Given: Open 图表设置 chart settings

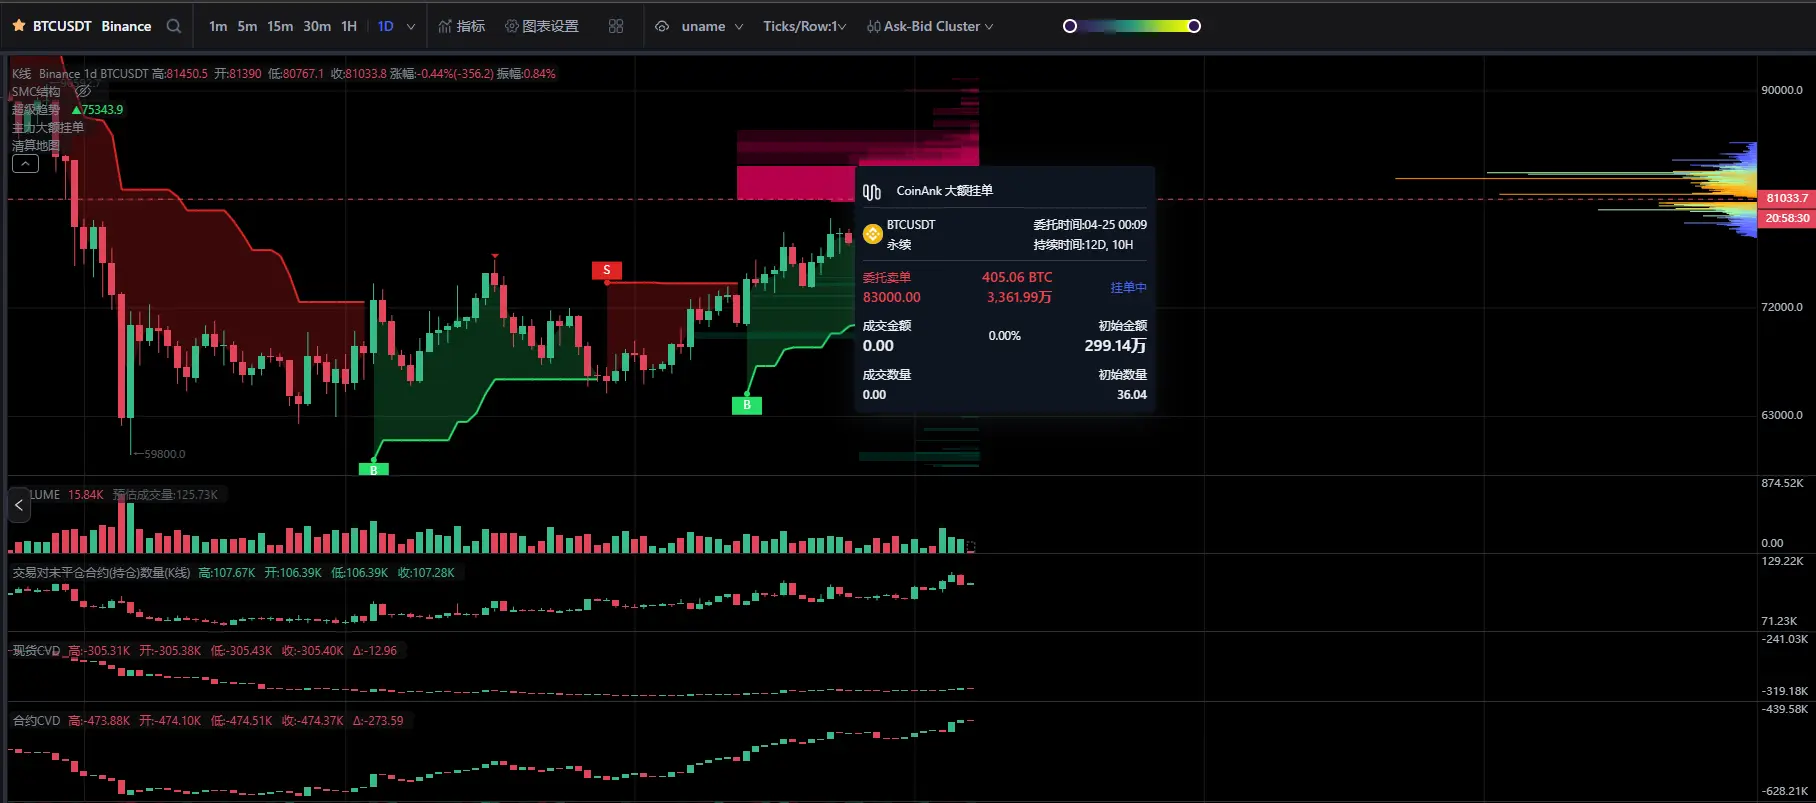Looking at the screenshot, I should [551, 26].
